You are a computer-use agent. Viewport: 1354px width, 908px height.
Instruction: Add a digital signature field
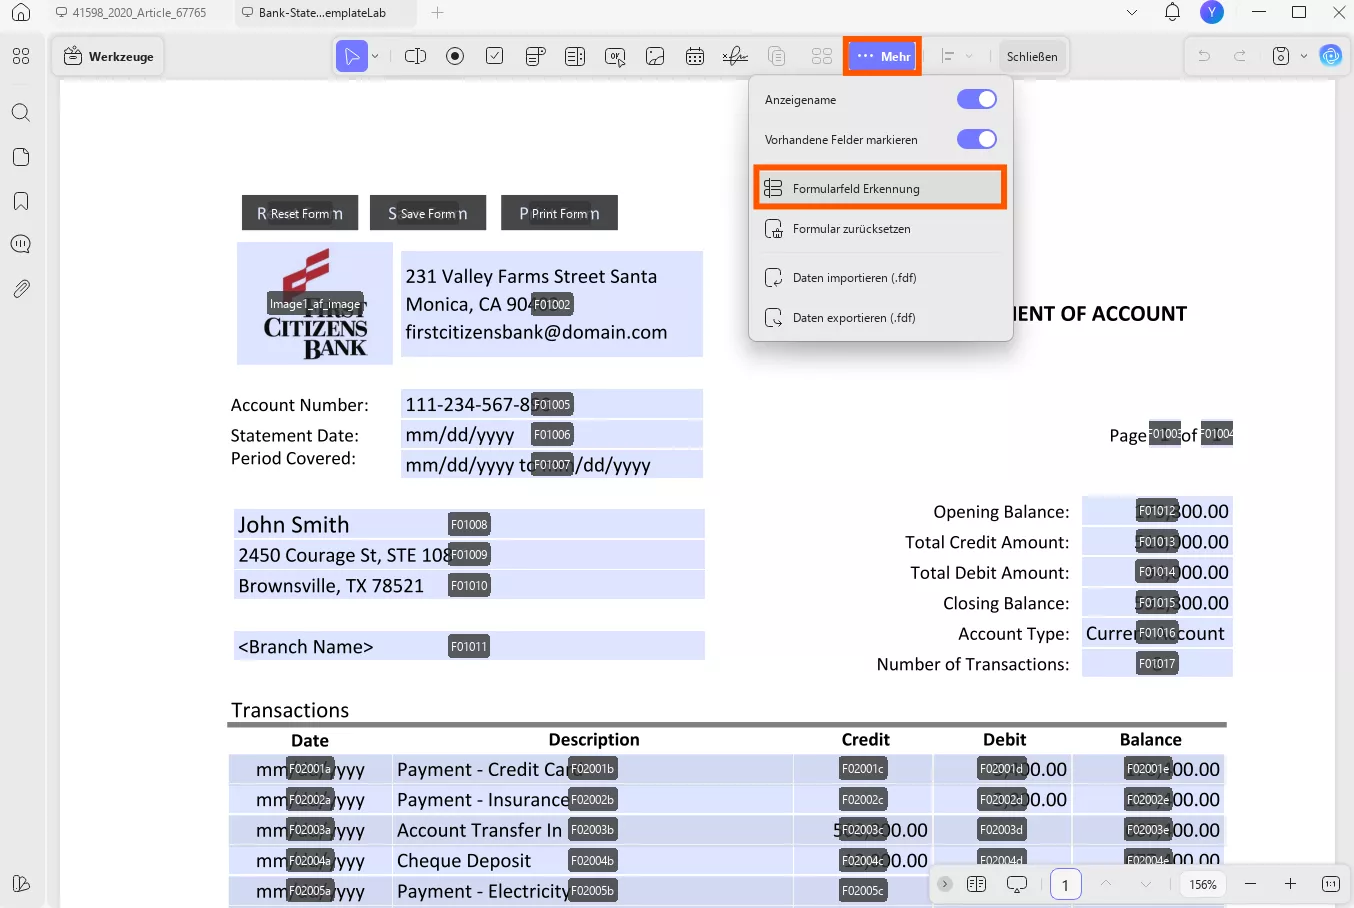735,56
